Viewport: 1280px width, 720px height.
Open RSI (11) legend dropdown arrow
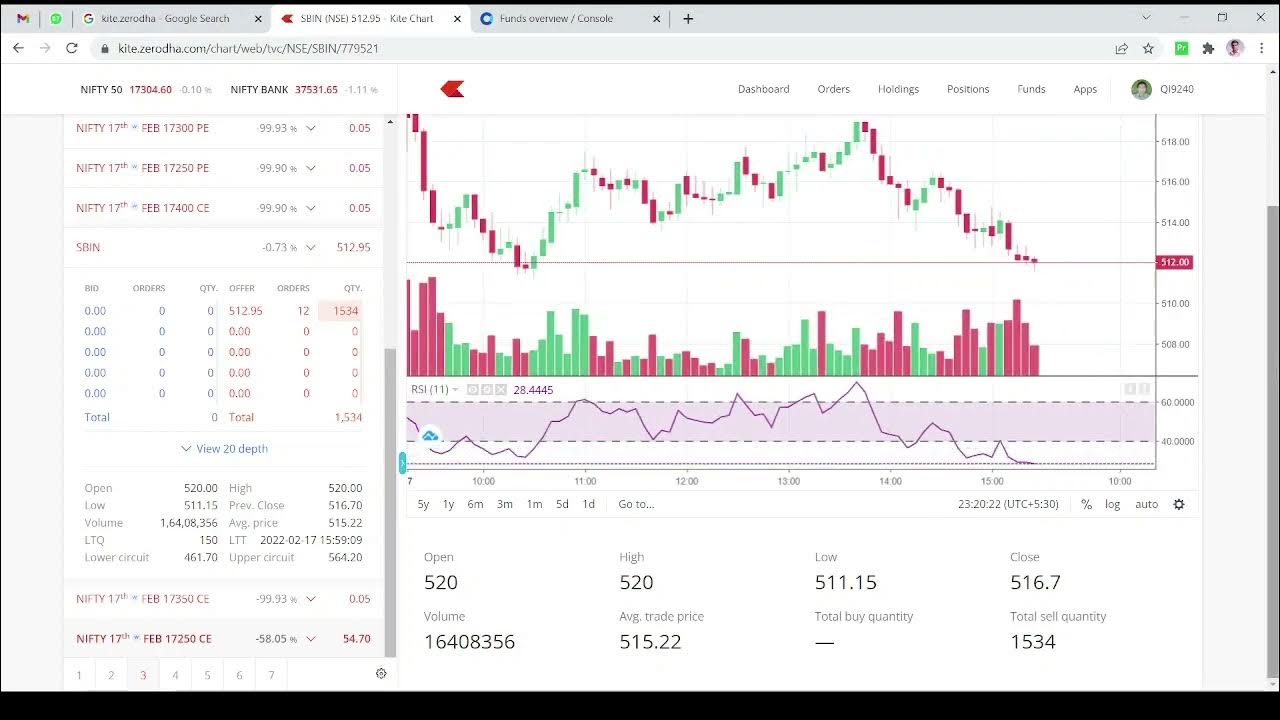click(455, 390)
